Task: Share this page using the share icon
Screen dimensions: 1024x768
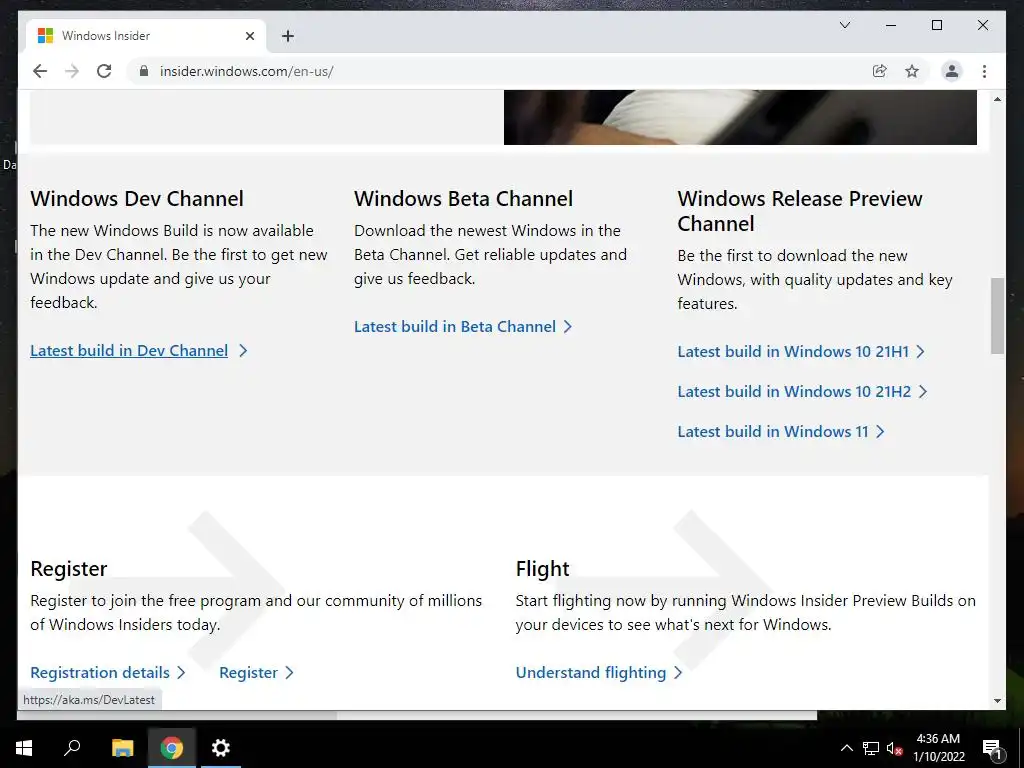Action: (x=880, y=71)
